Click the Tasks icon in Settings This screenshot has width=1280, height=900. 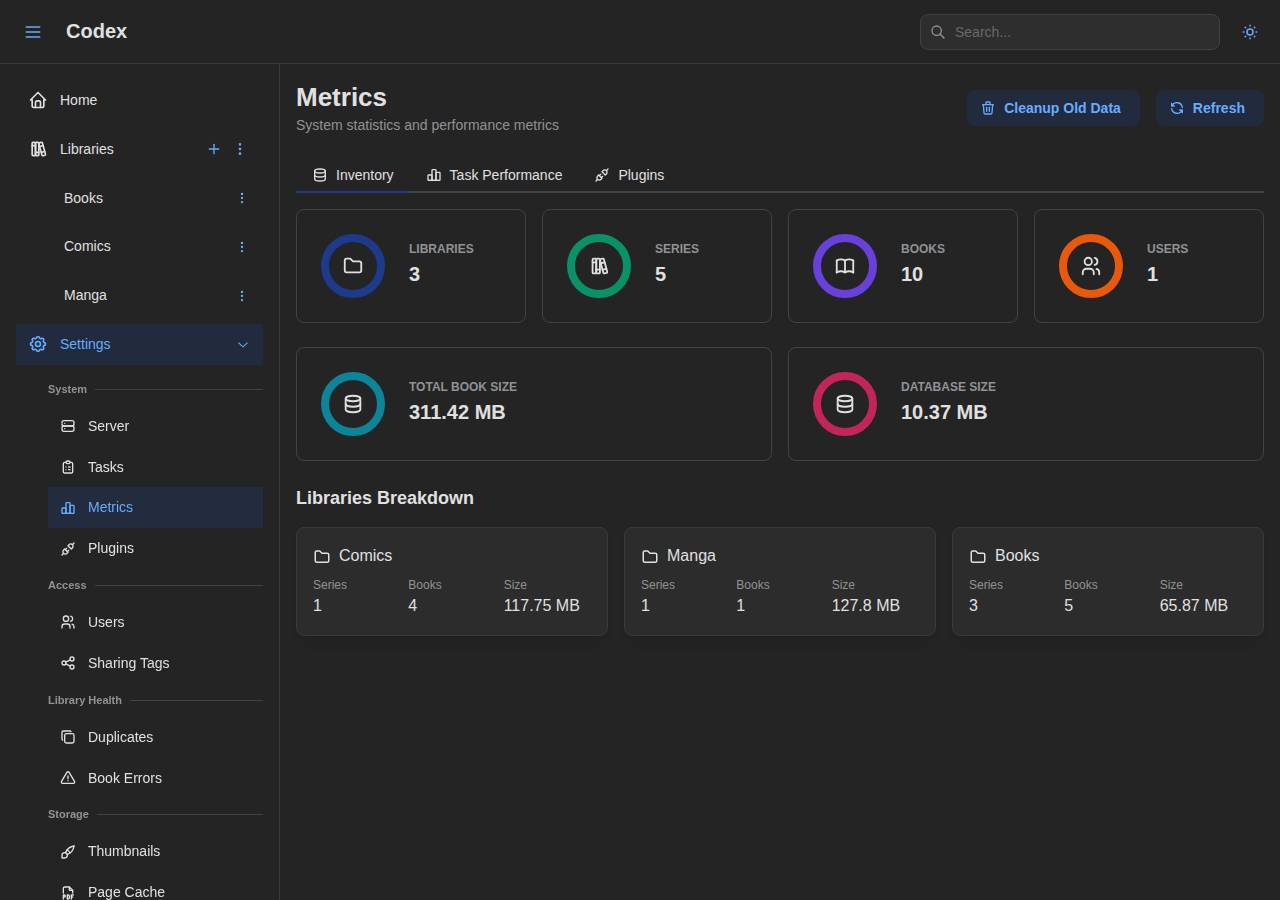point(67,467)
